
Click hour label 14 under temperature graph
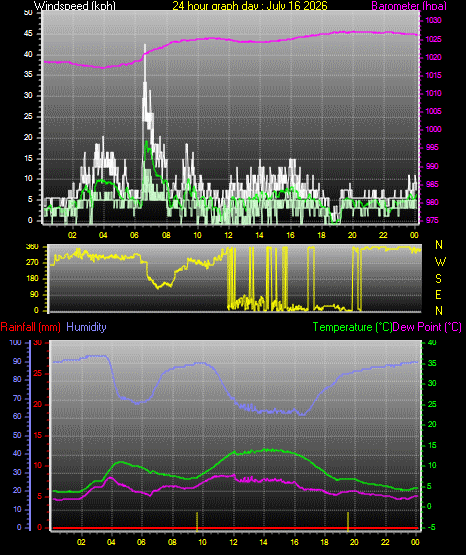tap(263, 542)
